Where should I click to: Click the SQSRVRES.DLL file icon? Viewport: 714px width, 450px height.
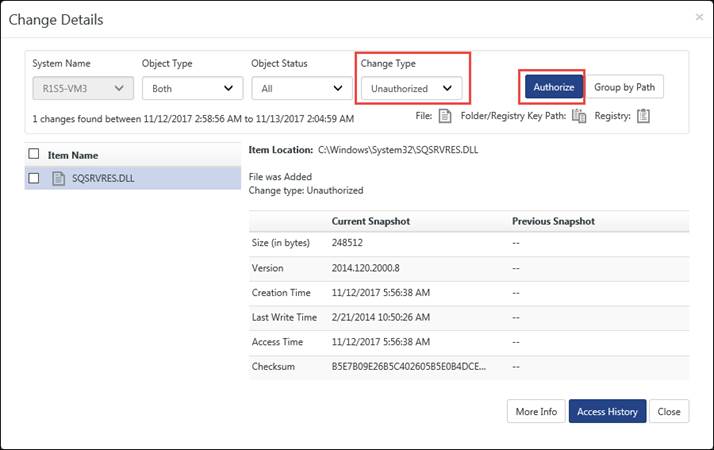click(58, 179)
